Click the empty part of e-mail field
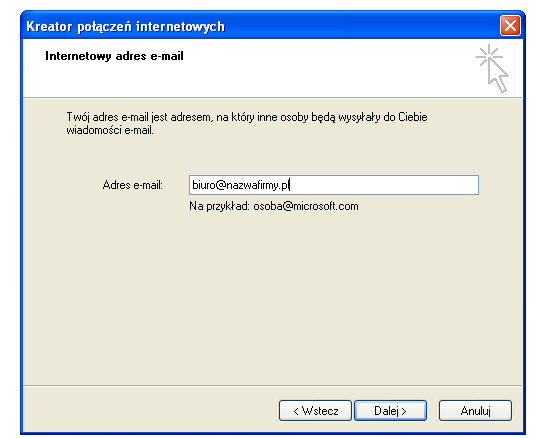Image resolution: width=542 pixels, height=438 pixels. point(384,185)
